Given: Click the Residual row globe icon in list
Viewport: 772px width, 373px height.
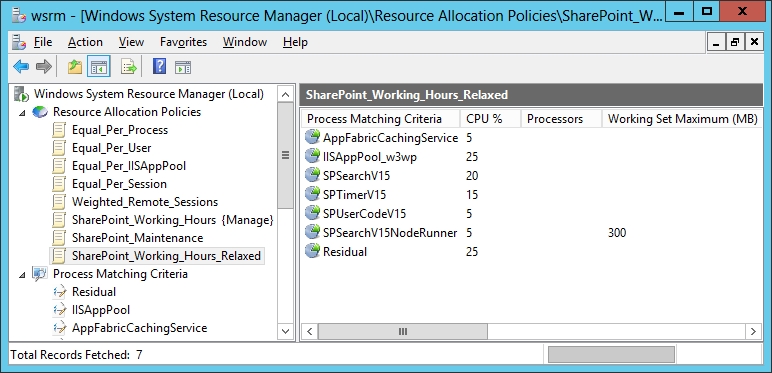Looking at the screenshot, I should pos(312,251).
